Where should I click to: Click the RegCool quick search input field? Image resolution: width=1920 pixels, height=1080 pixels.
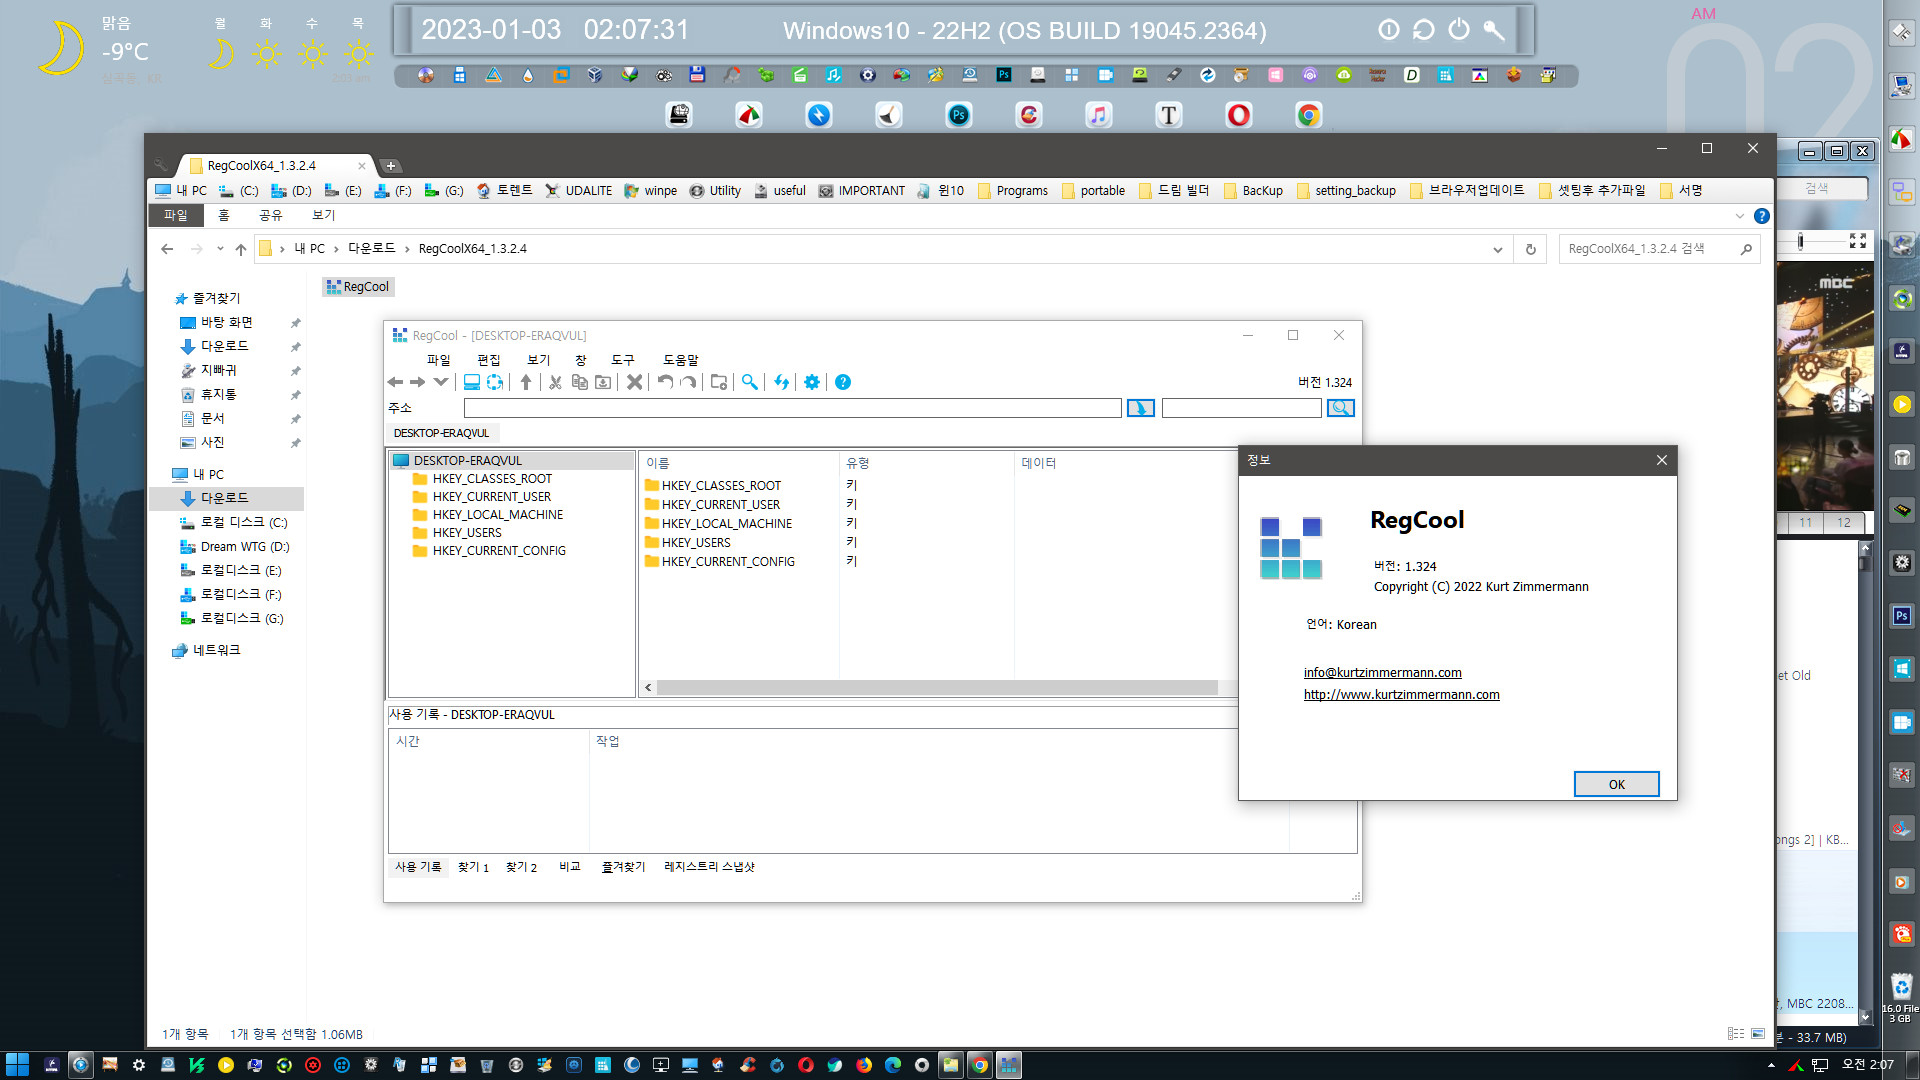[1241, 408]
